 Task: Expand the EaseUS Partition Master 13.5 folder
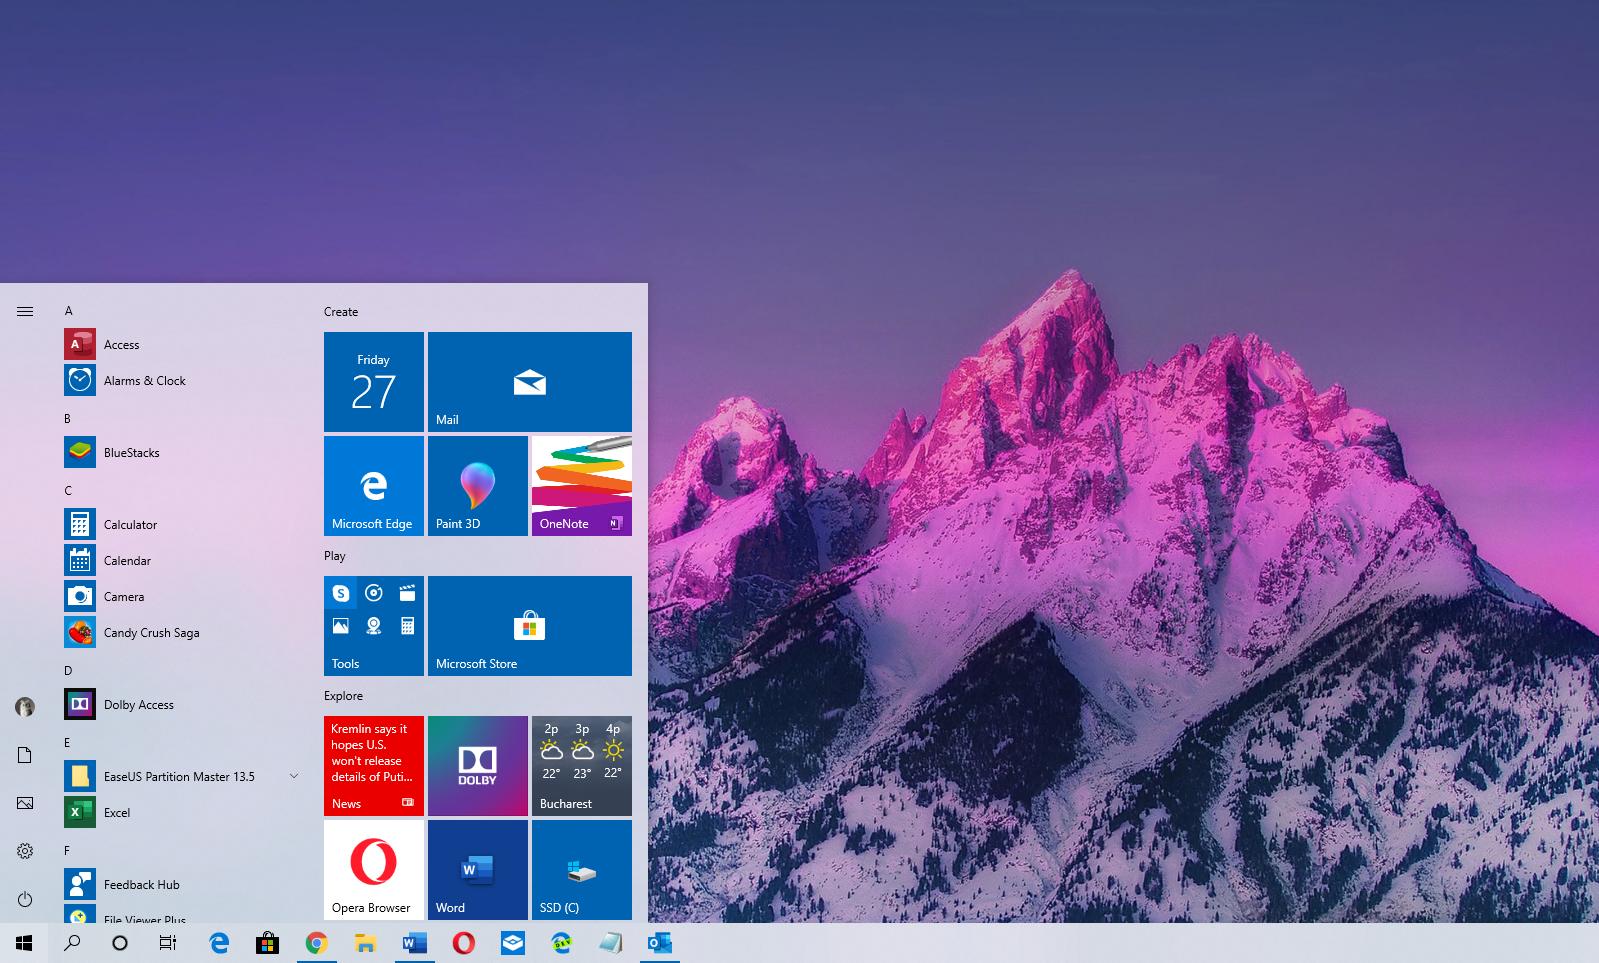294,776
